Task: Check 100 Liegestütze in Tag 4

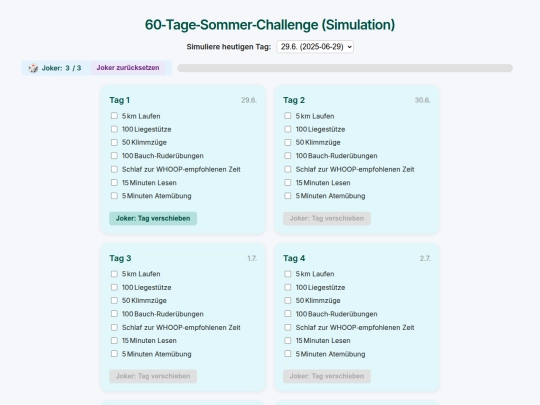Action: [288, 287]
